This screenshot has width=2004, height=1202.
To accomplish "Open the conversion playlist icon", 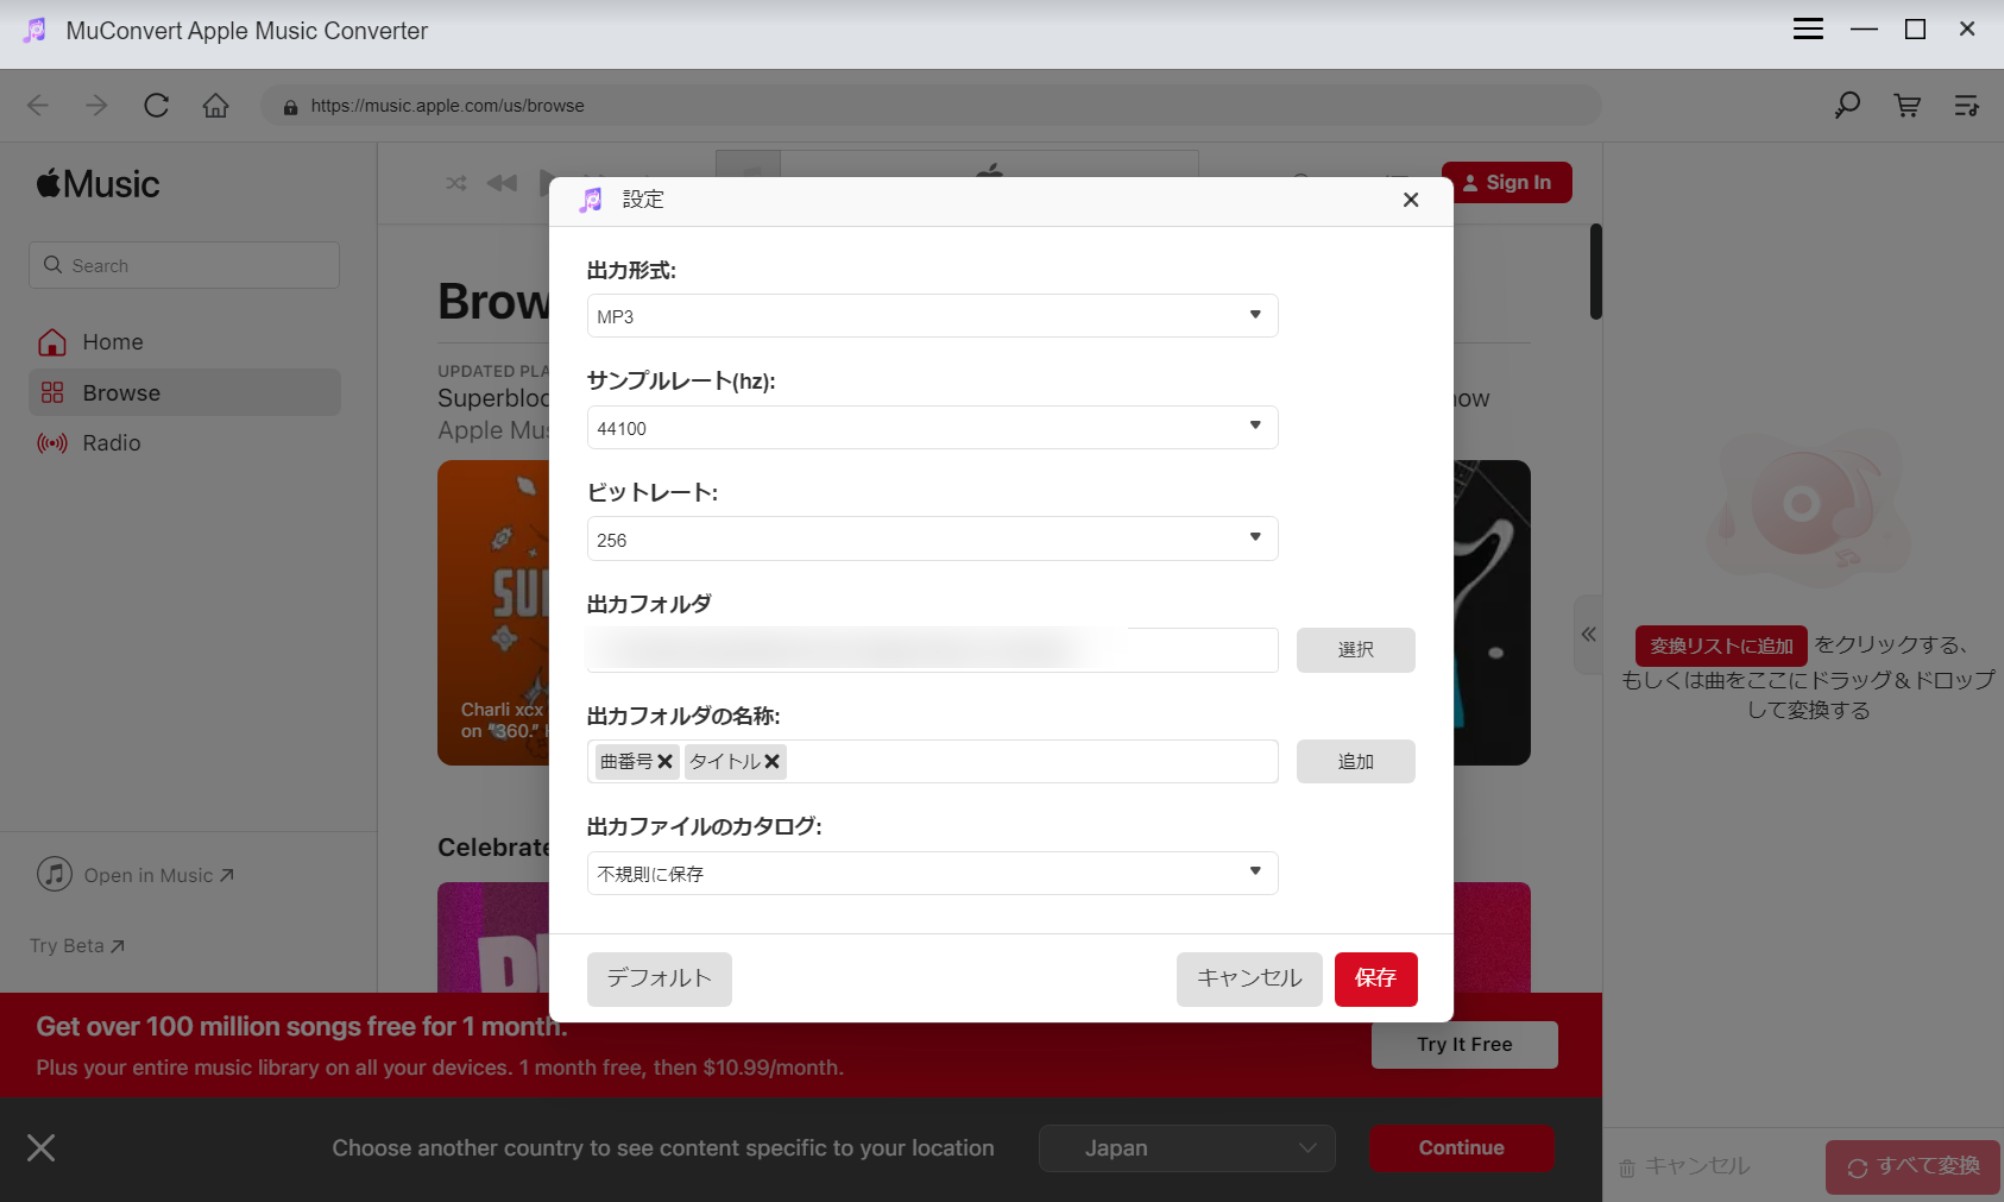I will click(x=1966, y=105).
